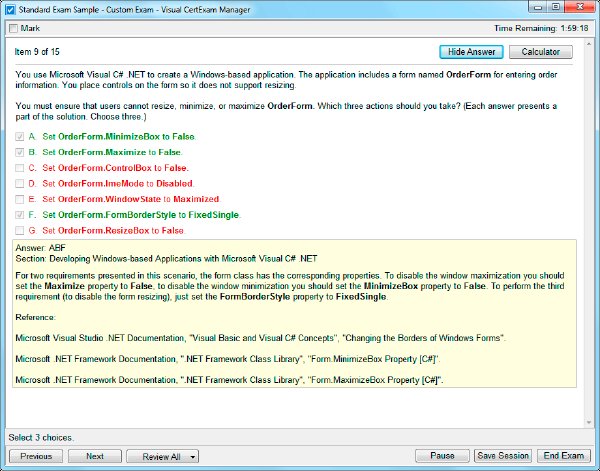Click the Section line in answer panel
Viewport: 600px width, 471px height.
[166, 259]
